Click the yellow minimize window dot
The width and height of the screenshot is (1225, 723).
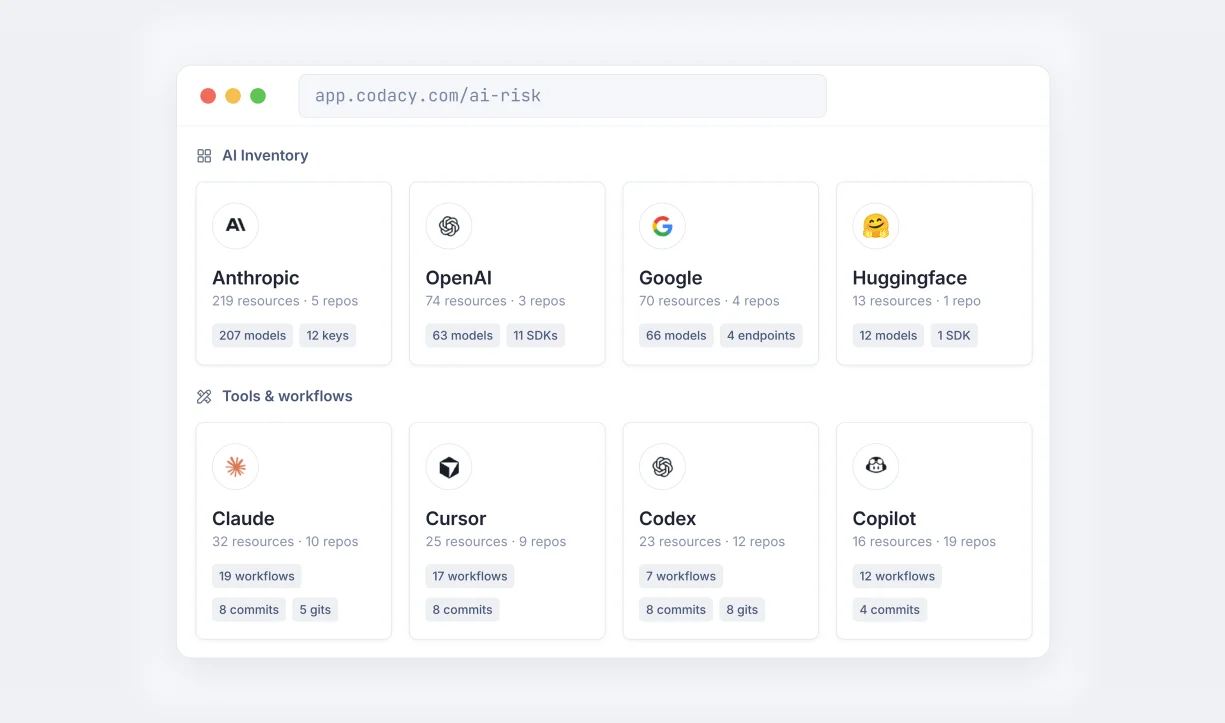click(x=233, y=96)
